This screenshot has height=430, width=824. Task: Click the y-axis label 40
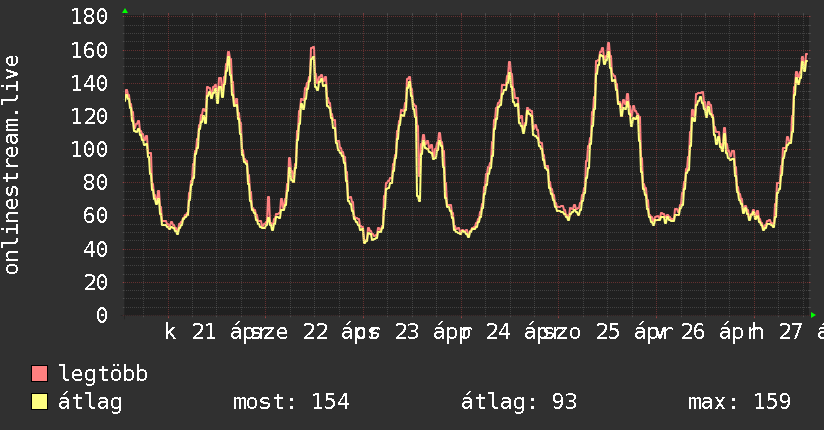pyautogui.click(x=96, y=249)
